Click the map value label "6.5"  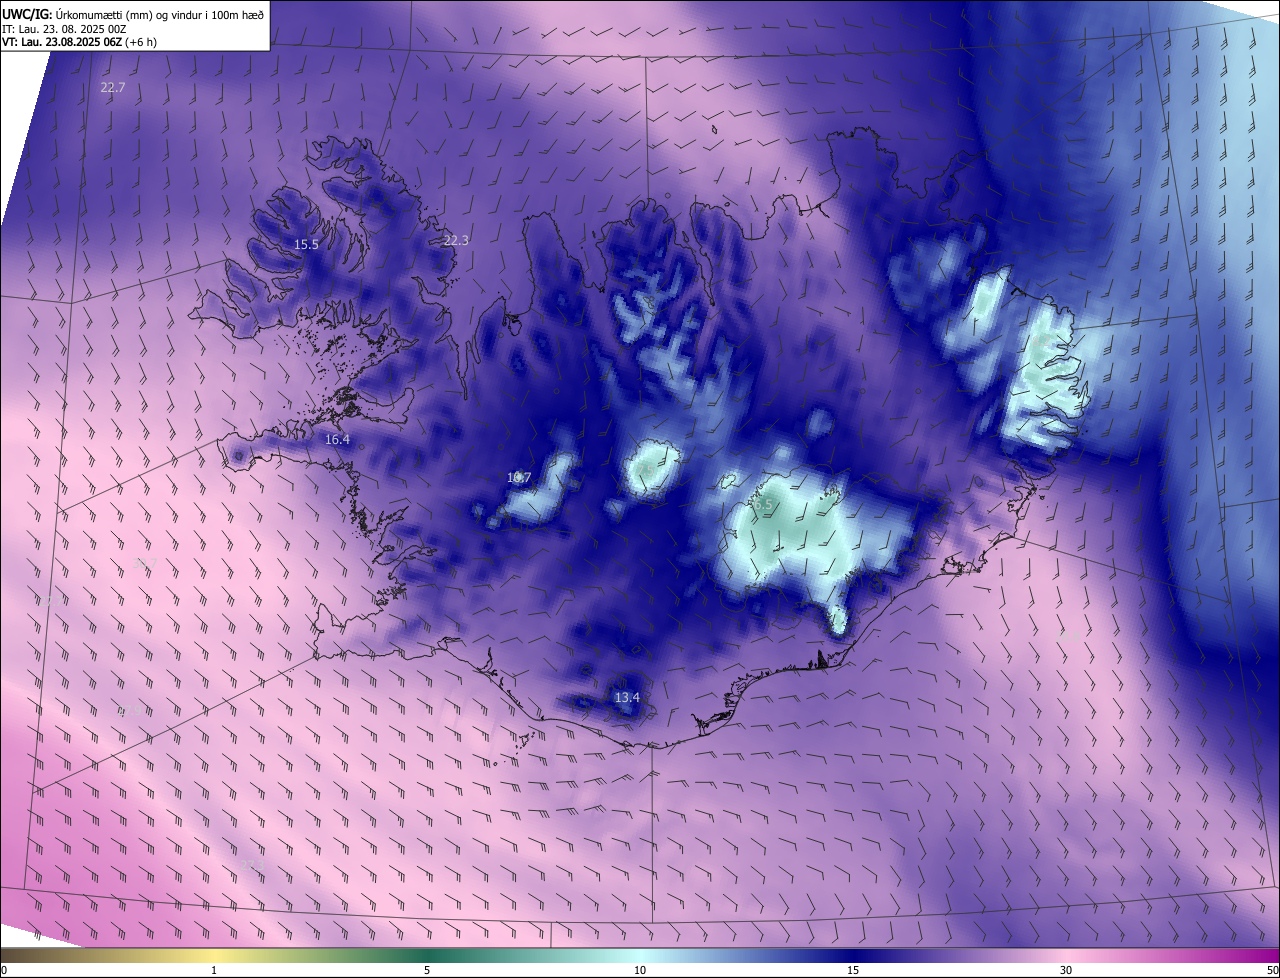point(763,504)
